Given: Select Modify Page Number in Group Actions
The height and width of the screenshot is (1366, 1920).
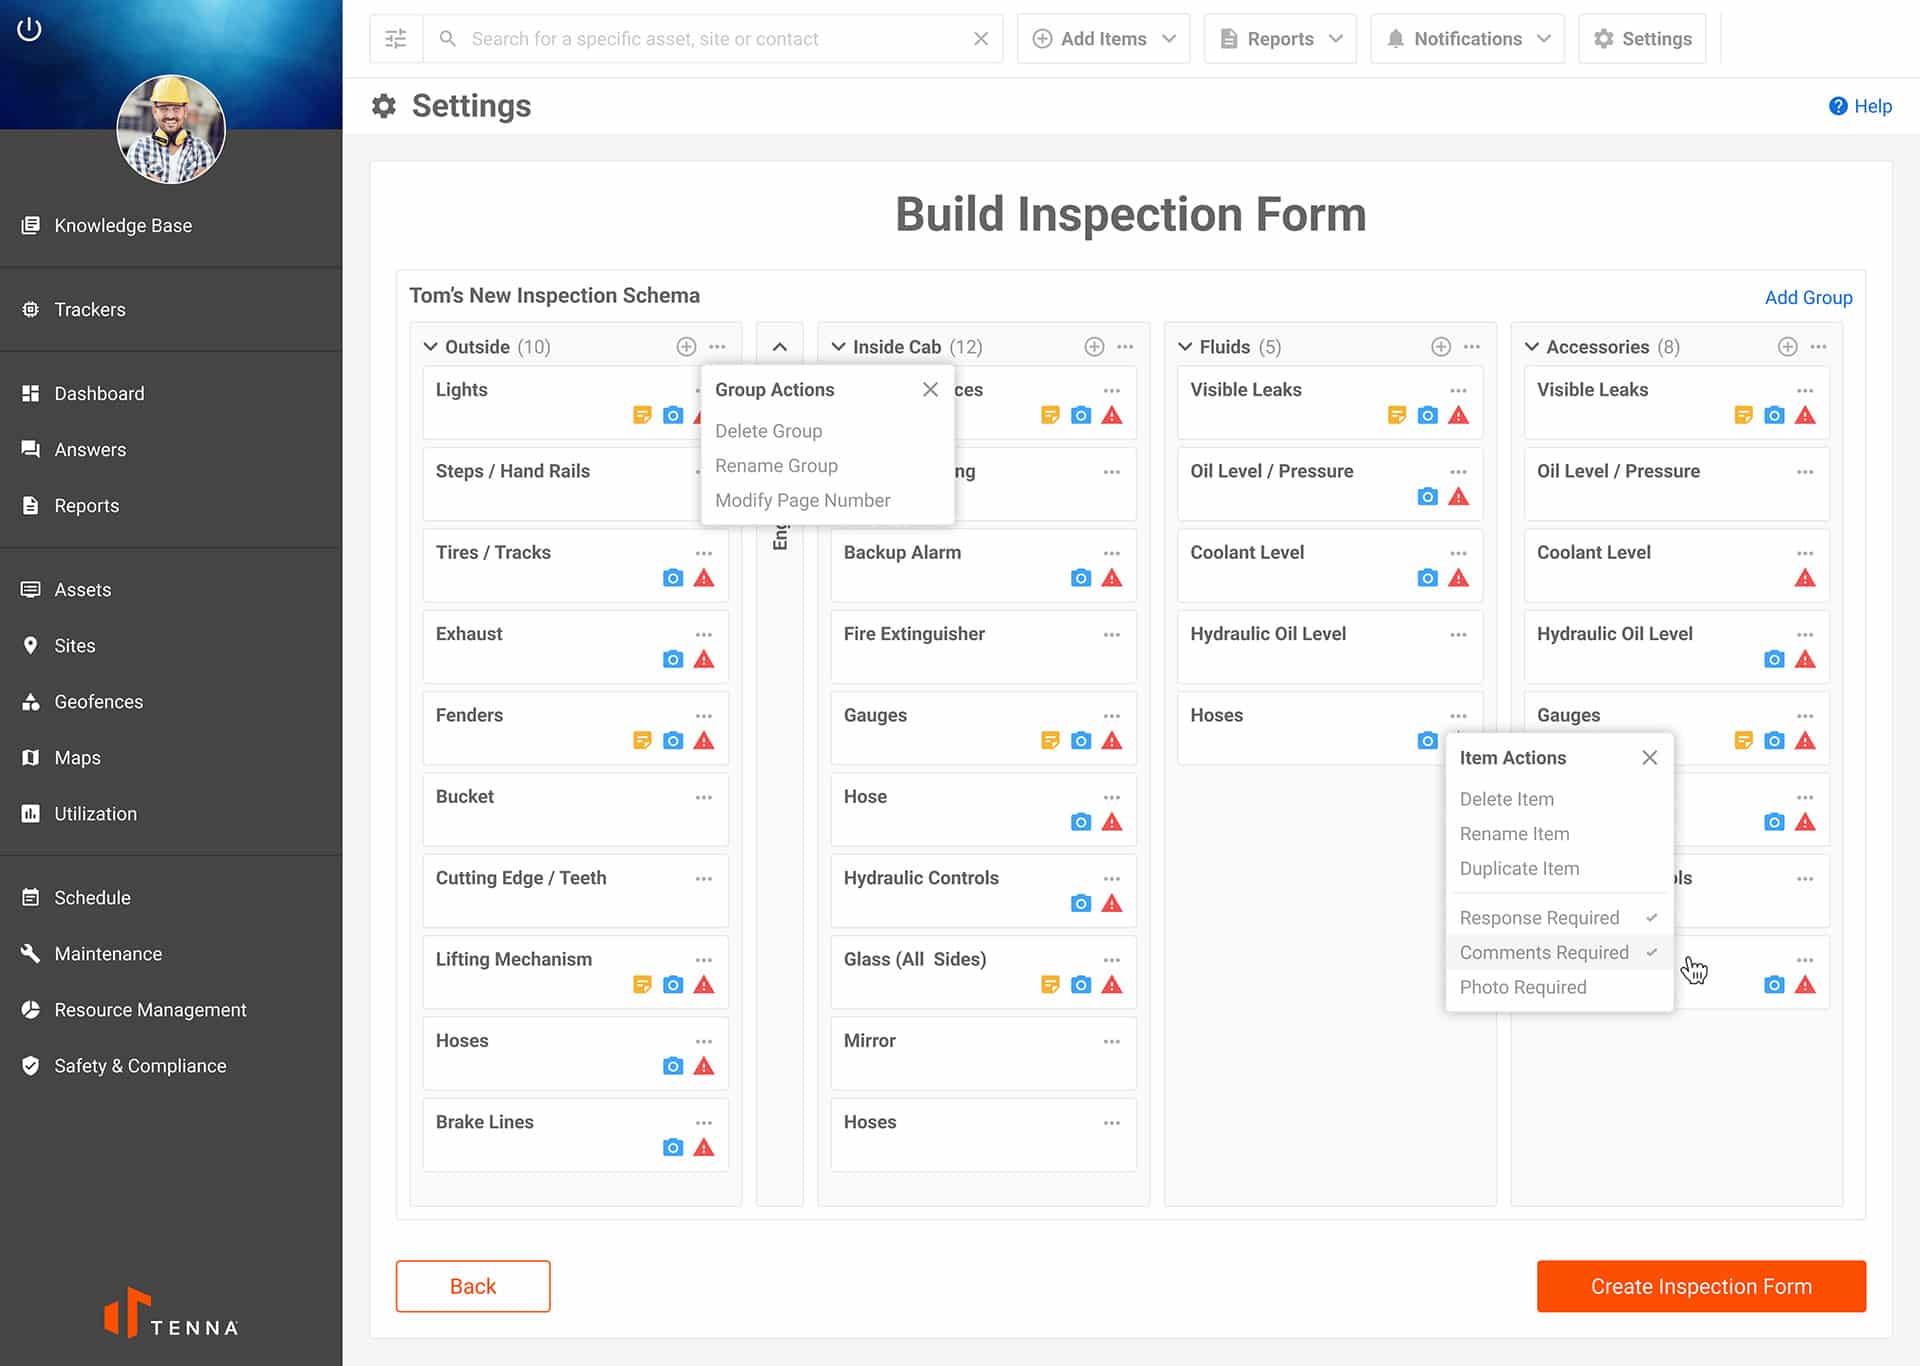Looking at the screenshot, I should click(x=803, y=500).
